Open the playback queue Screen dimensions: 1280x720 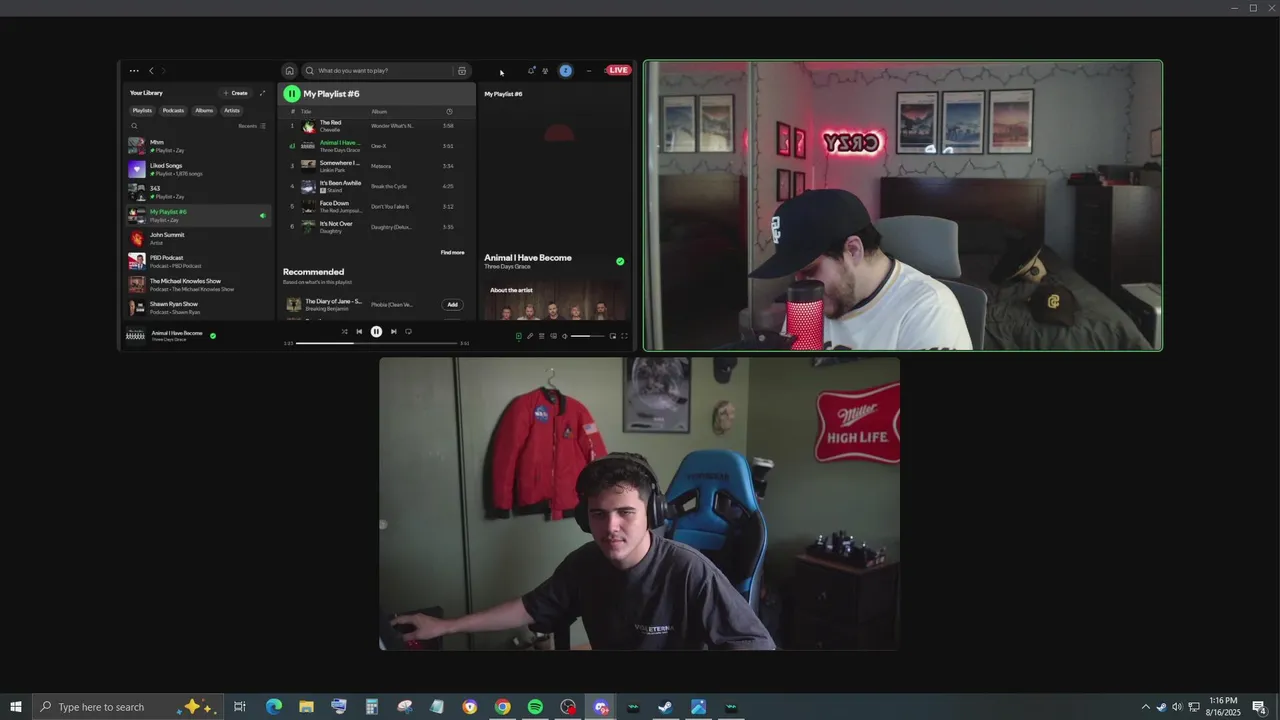(x=542, y=336)
